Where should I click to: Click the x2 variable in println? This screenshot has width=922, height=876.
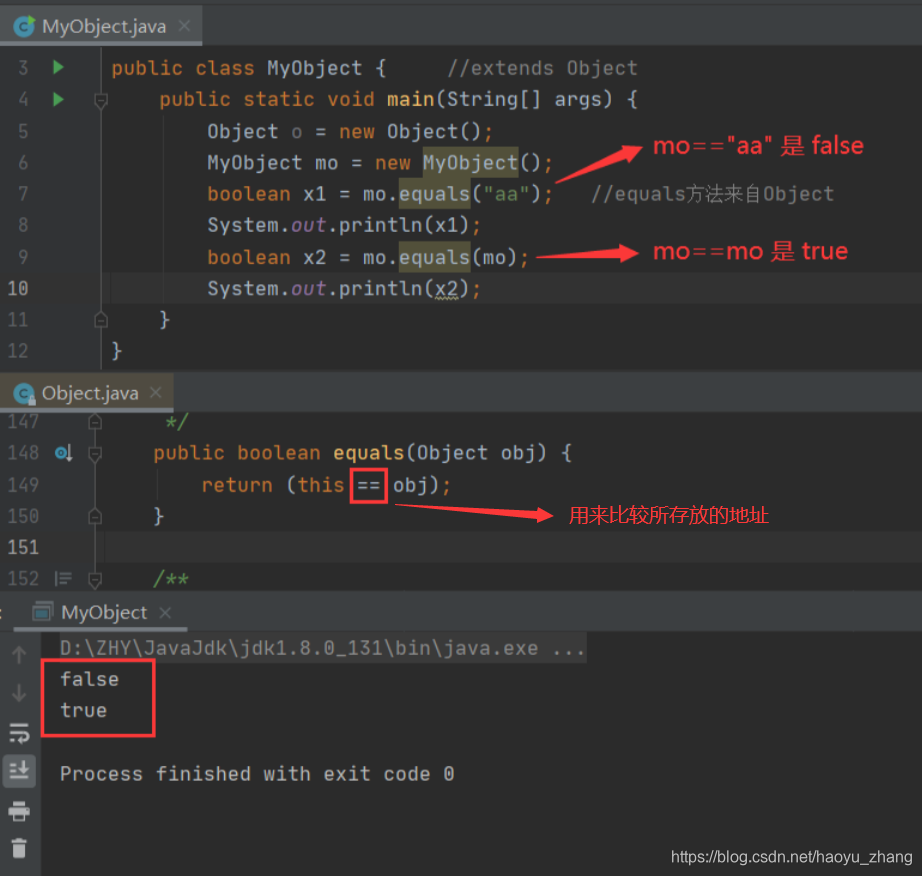[446, 289]
